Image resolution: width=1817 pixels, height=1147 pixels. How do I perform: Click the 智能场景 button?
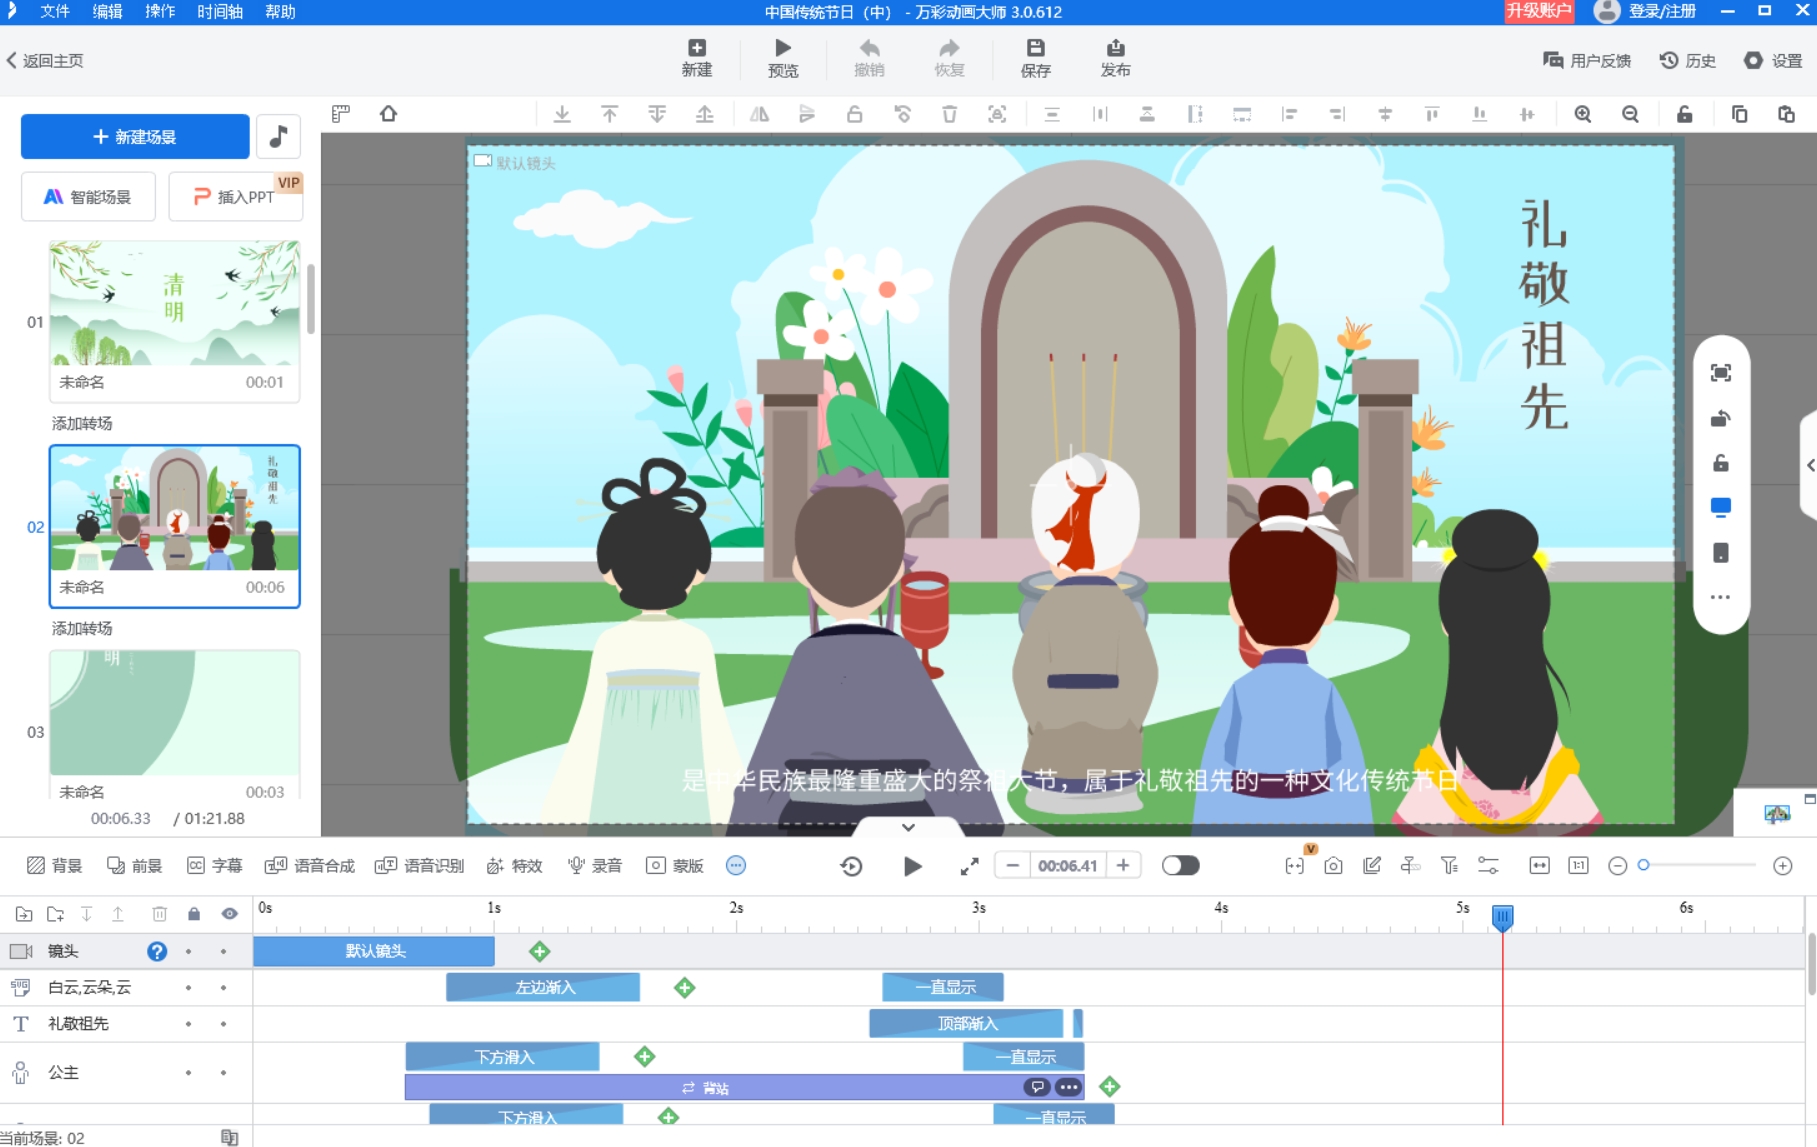click(88, 197)
